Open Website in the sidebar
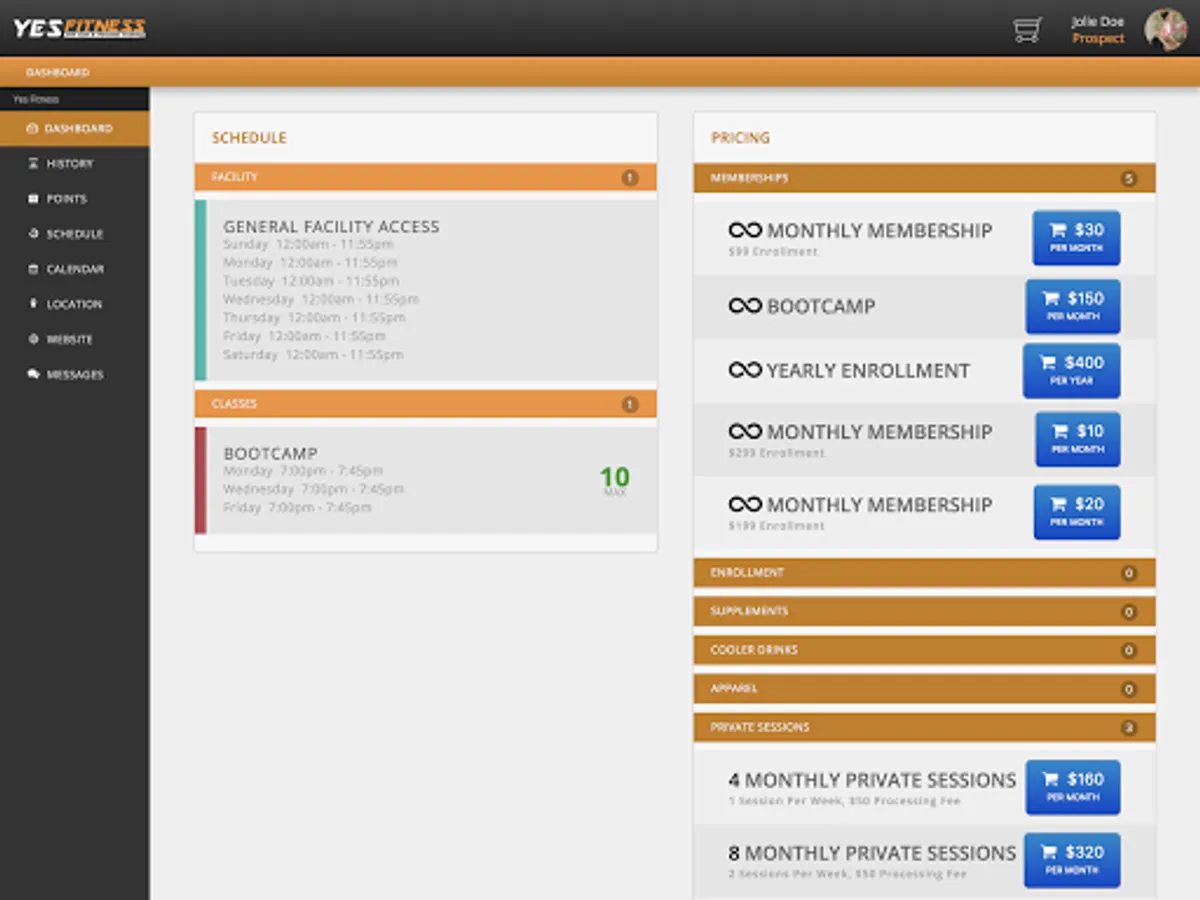 (x=75, y=339)
